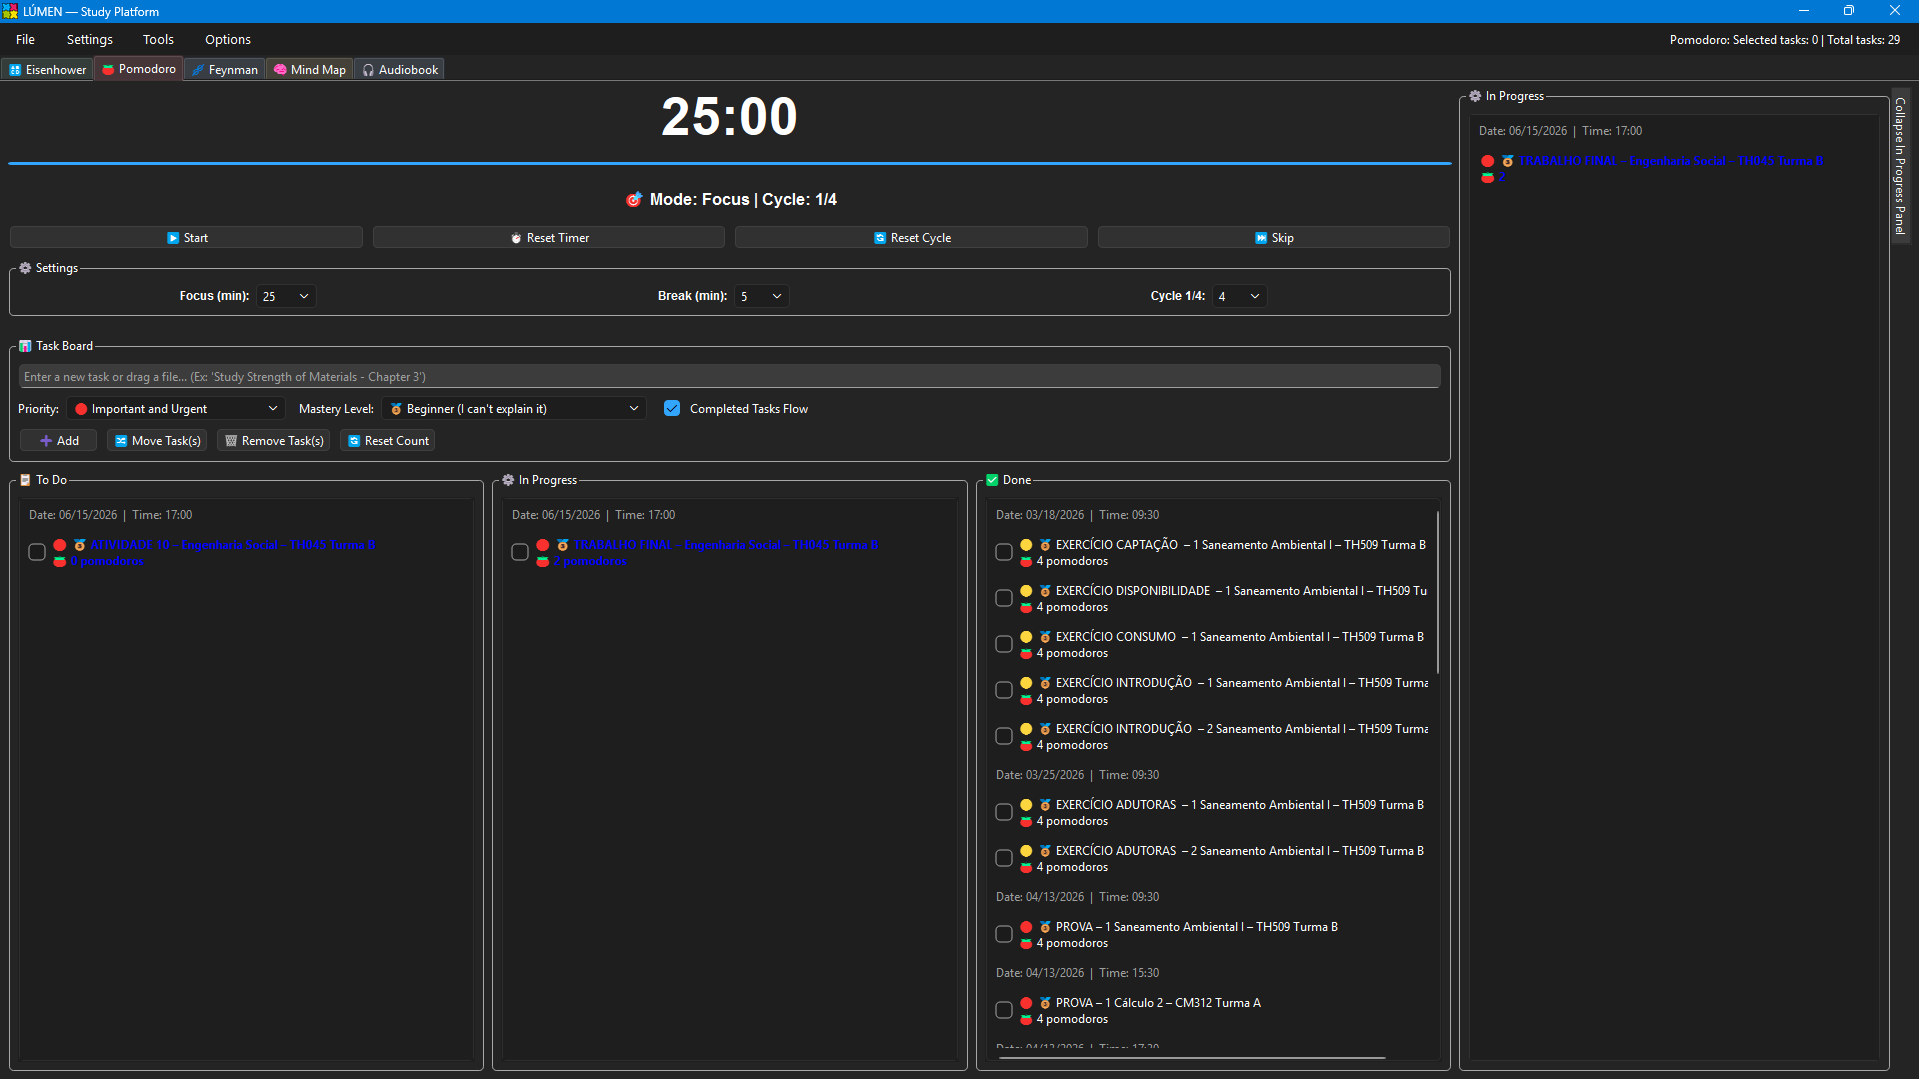Open the Mastery Level dropdown
This screenshot has height=1079, width=1919.
click(x=513, y=408)
